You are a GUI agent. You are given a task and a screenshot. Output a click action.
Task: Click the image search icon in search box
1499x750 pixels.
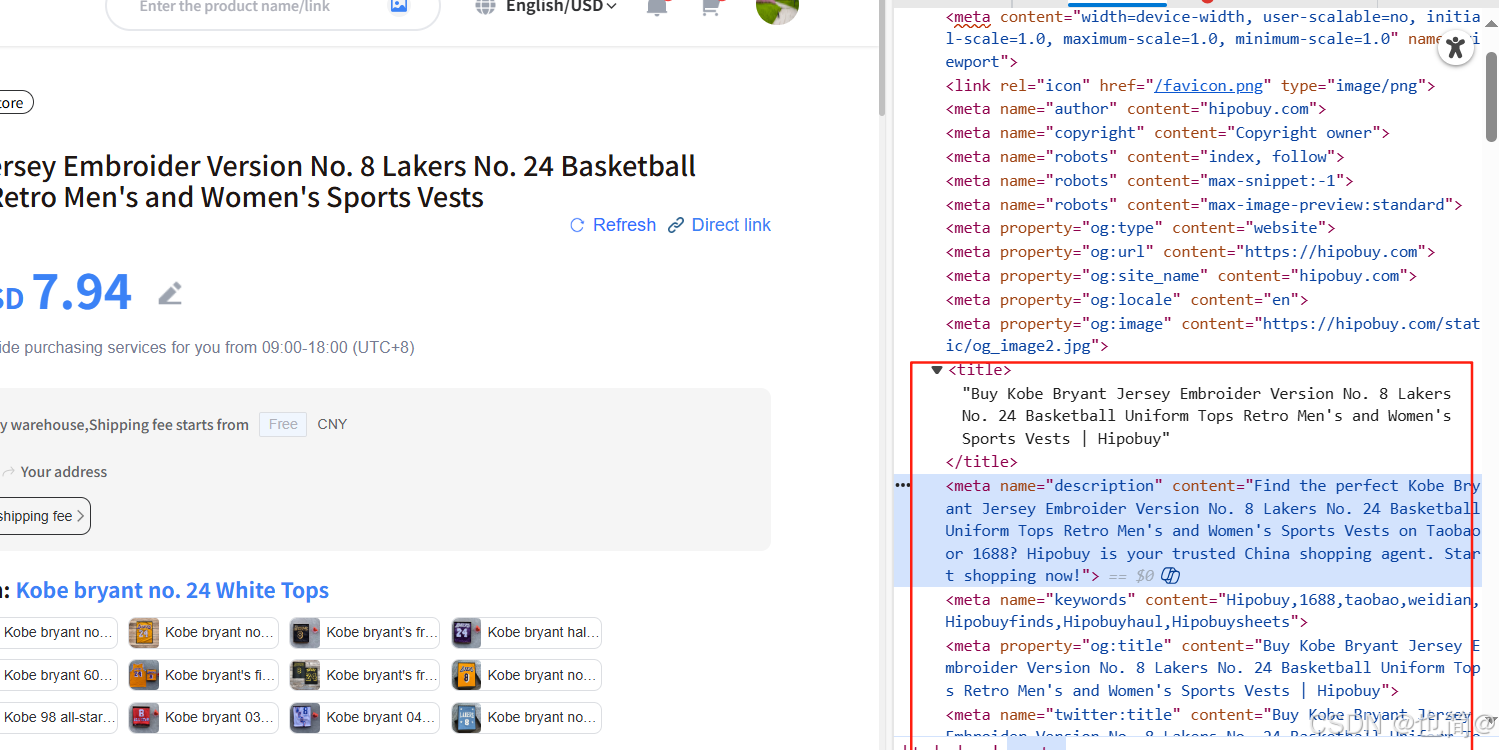point(399,6)
